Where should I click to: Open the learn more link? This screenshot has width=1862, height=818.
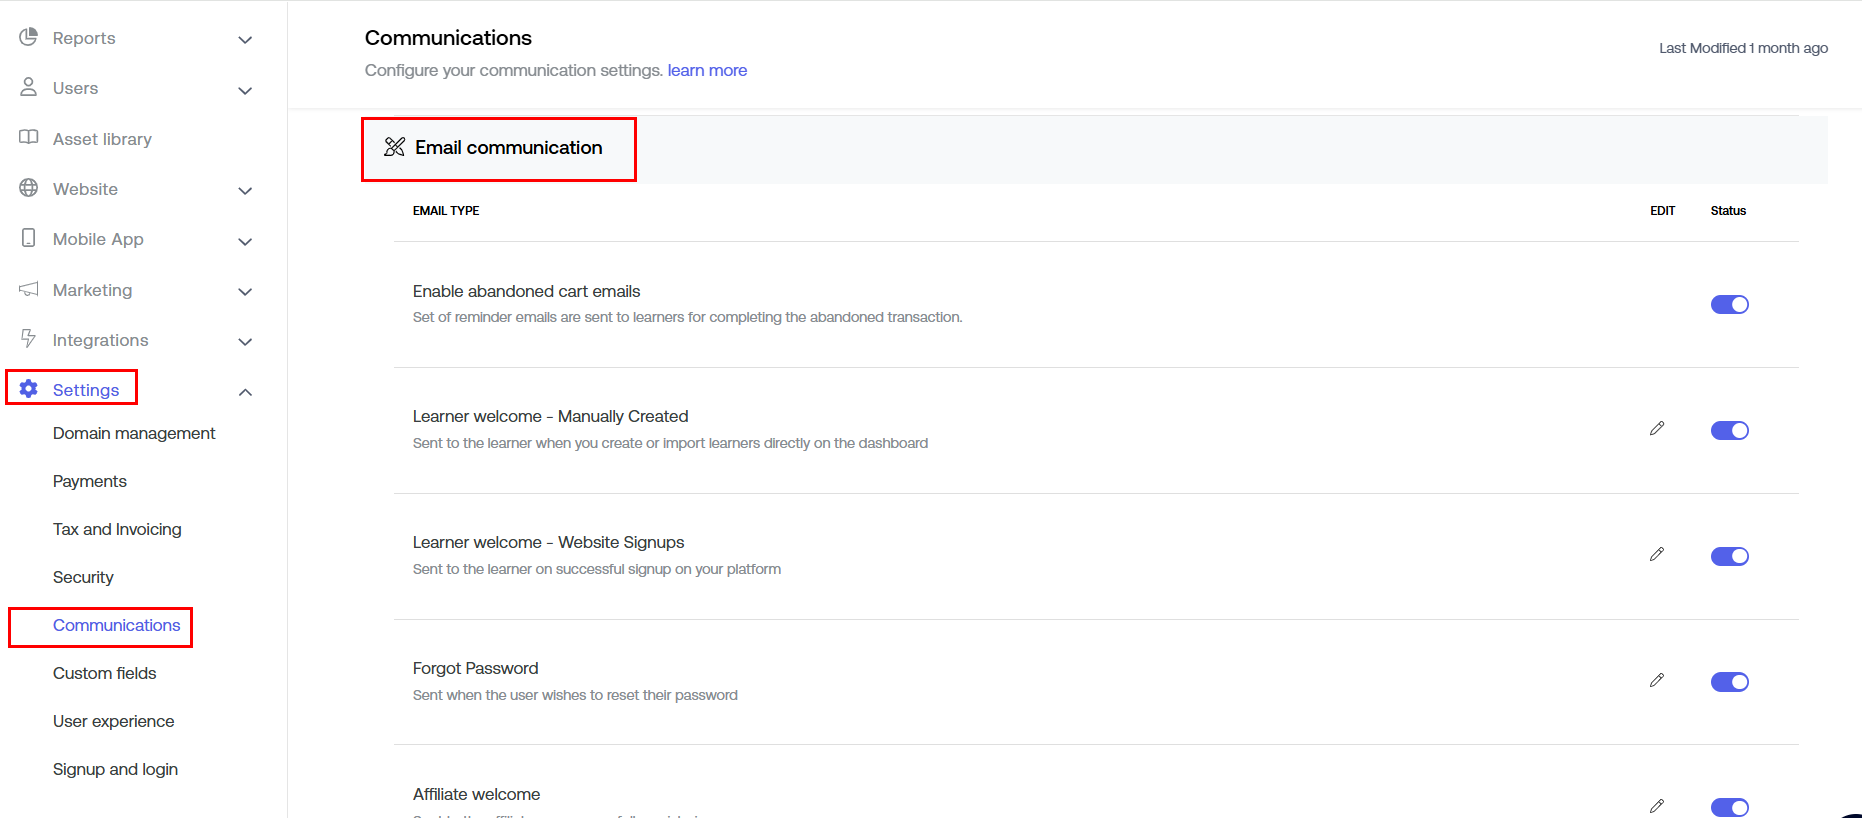click(707, 70)
